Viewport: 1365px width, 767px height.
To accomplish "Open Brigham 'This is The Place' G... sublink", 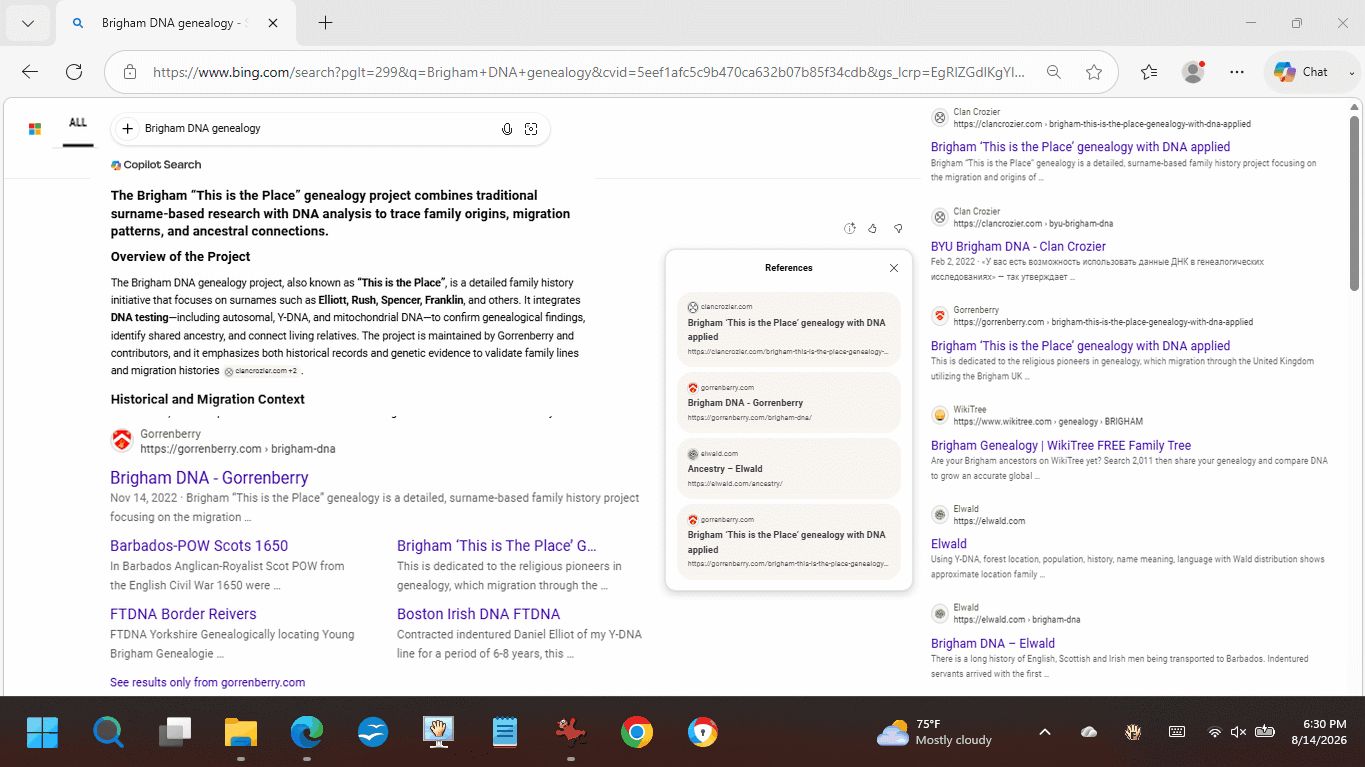I will pyautogui.click(x=497, y=546).
